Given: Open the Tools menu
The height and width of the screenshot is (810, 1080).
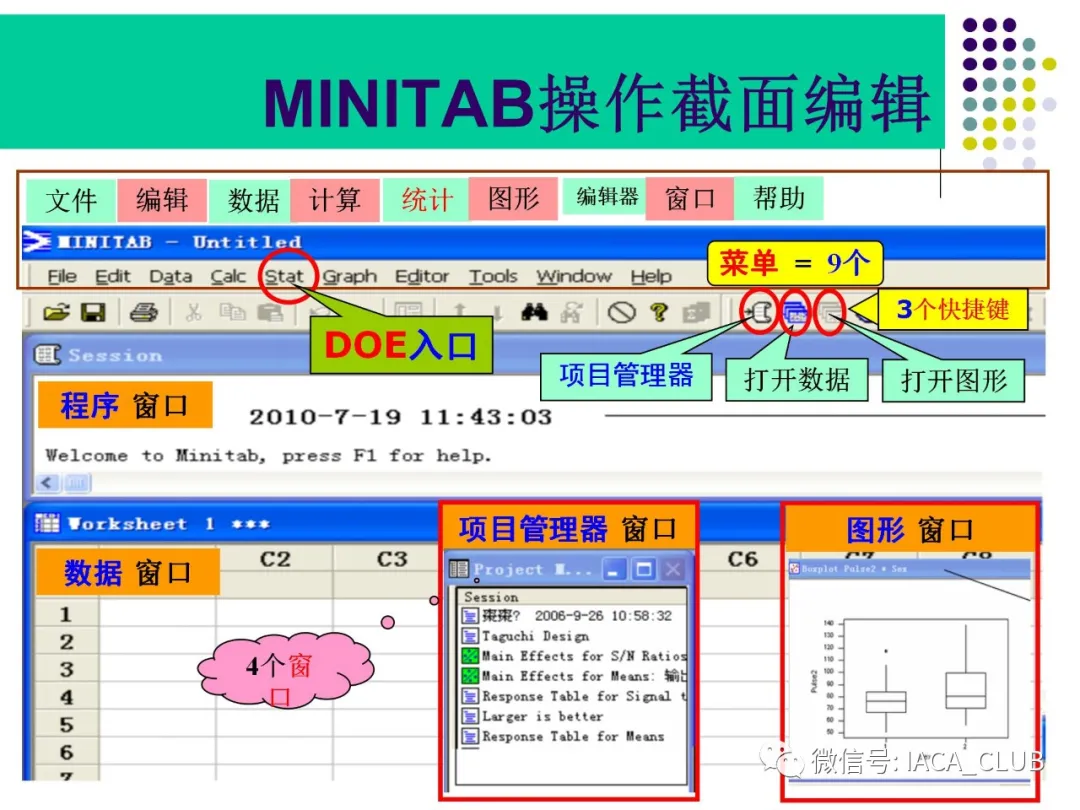Looking at the screenshot, I should click(x=492, y=276).
